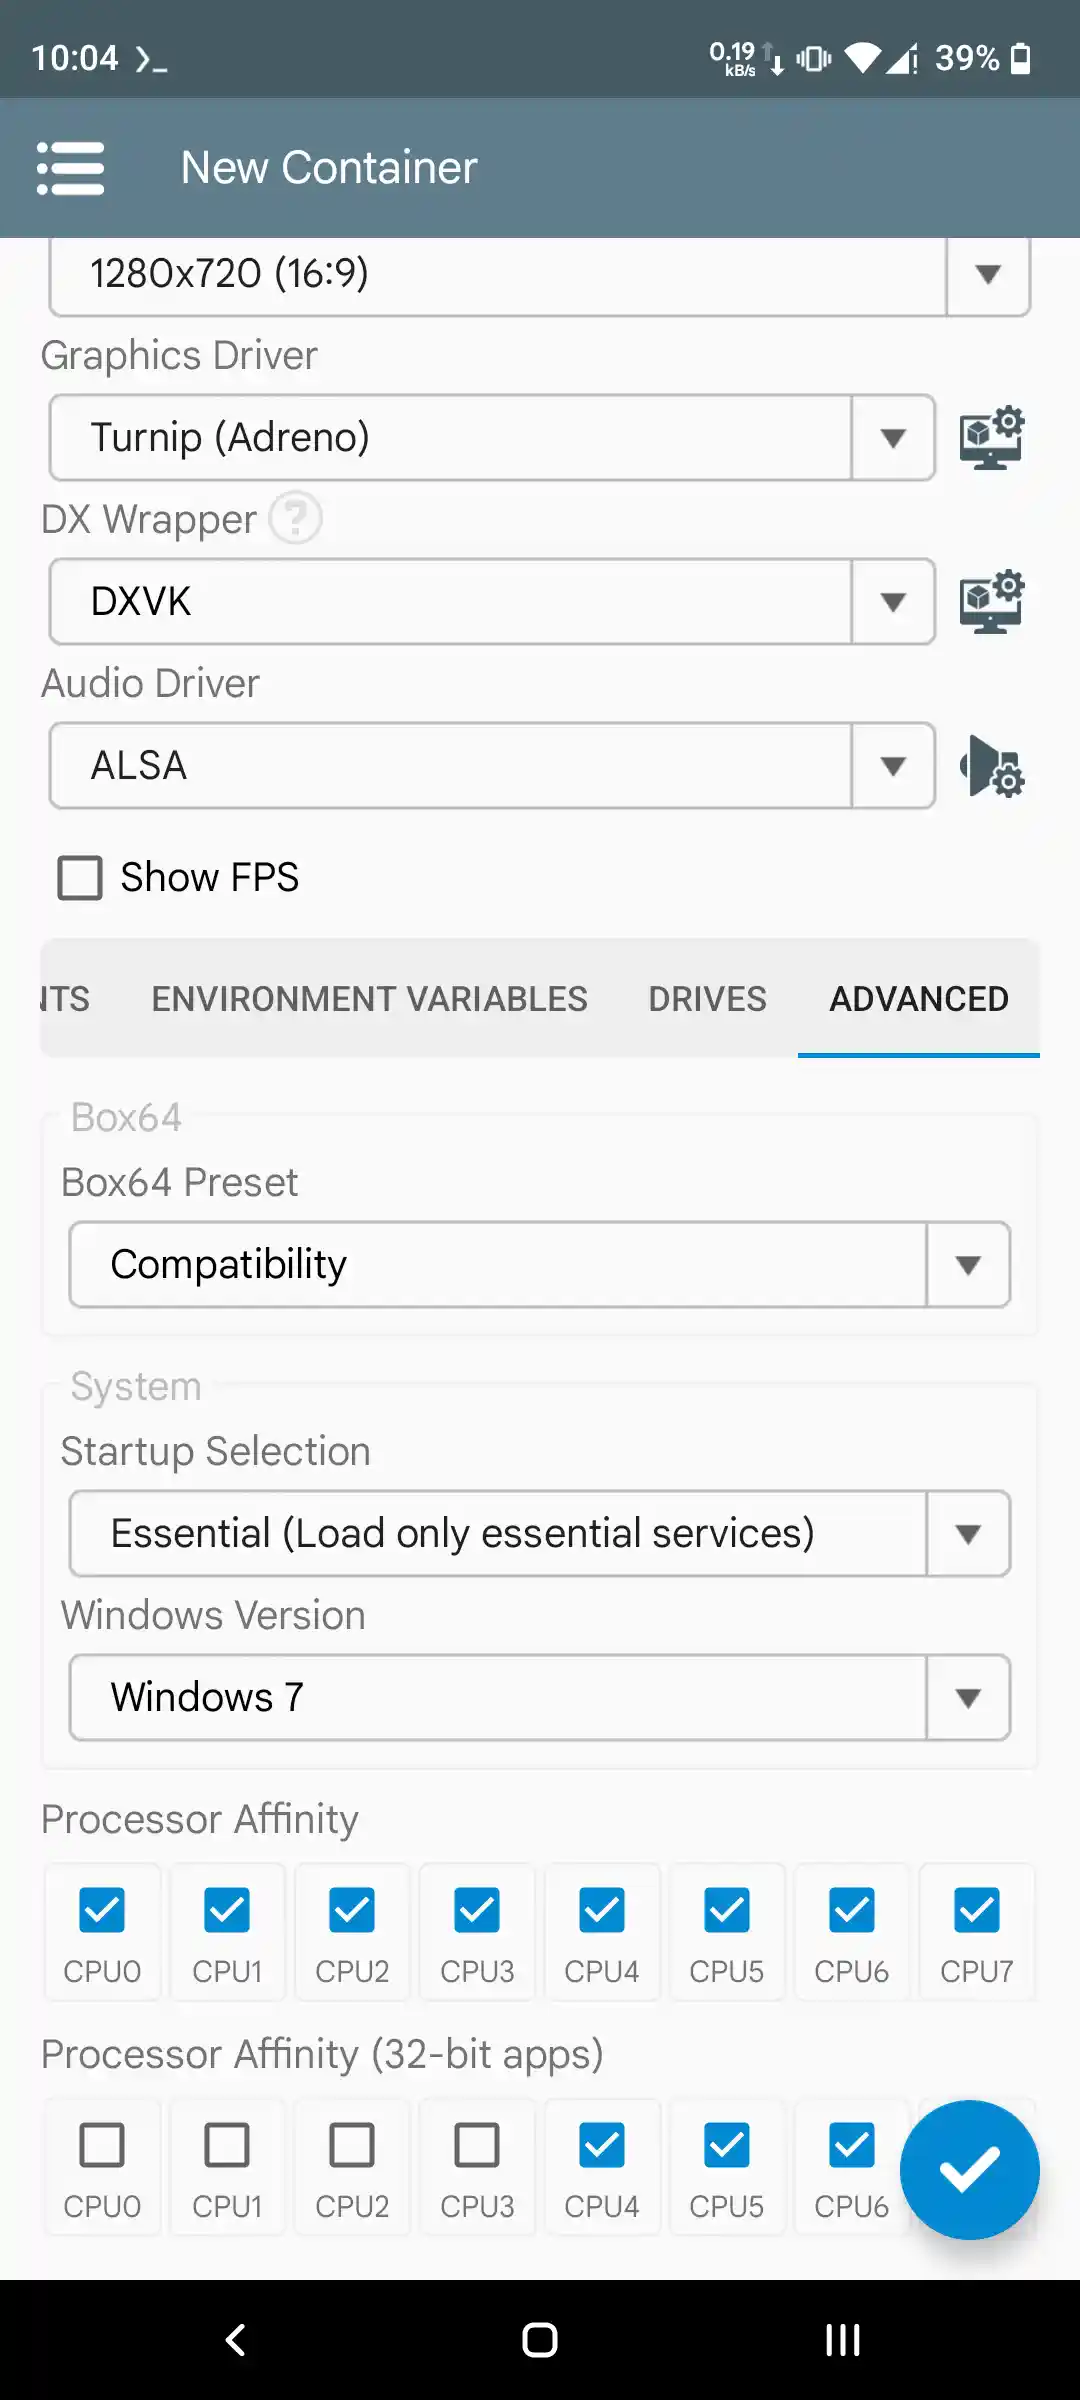
Task: Open Android recent apps icon
Action: pyautogui.click(x=842, y=2340)
